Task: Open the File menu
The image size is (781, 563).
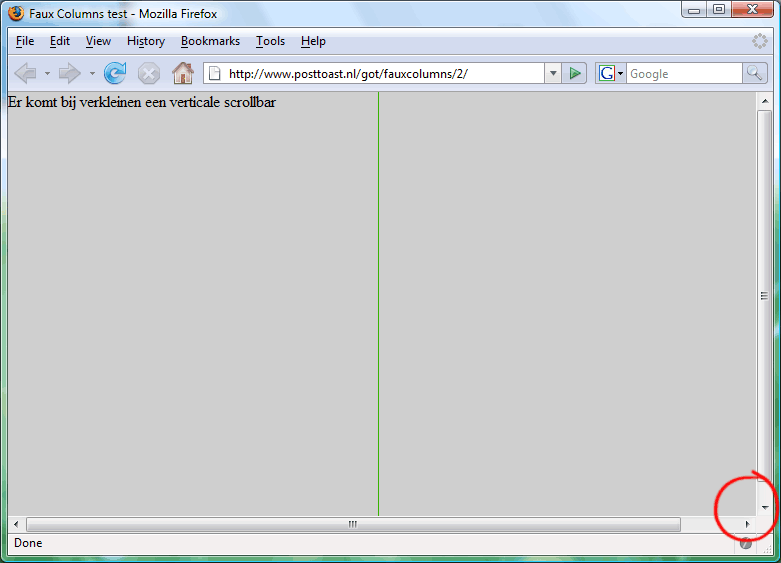Action: [x=25, y=41]
